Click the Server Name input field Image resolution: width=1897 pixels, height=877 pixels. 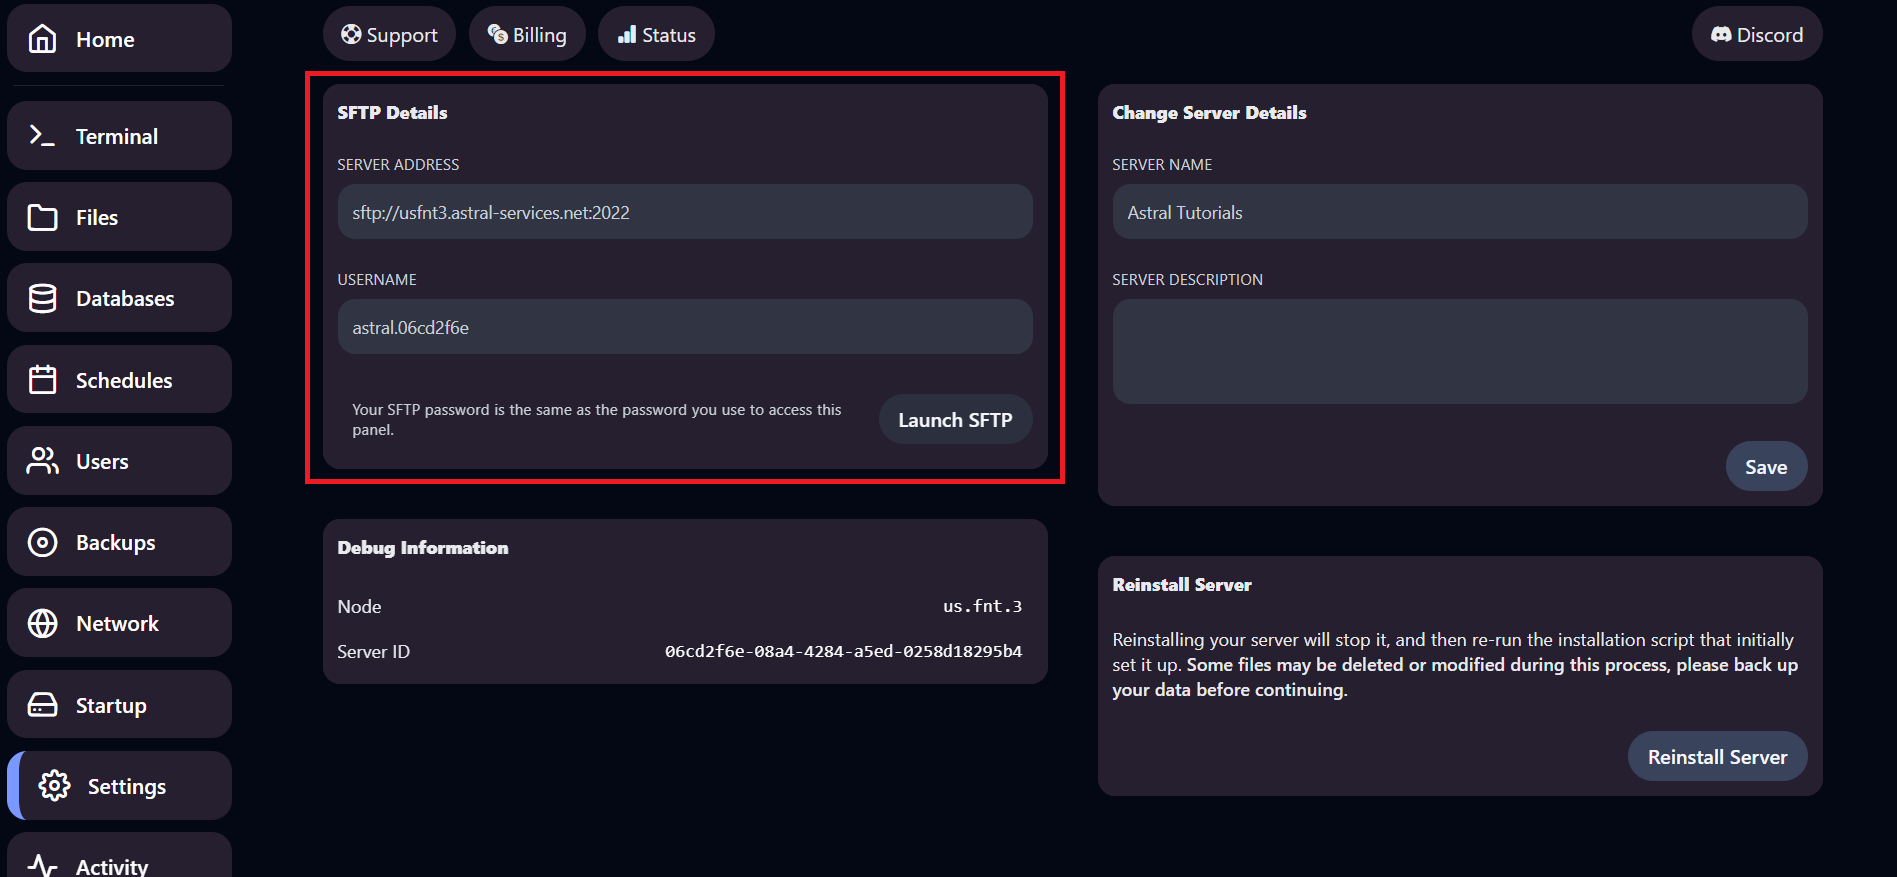coord(1459,212)
